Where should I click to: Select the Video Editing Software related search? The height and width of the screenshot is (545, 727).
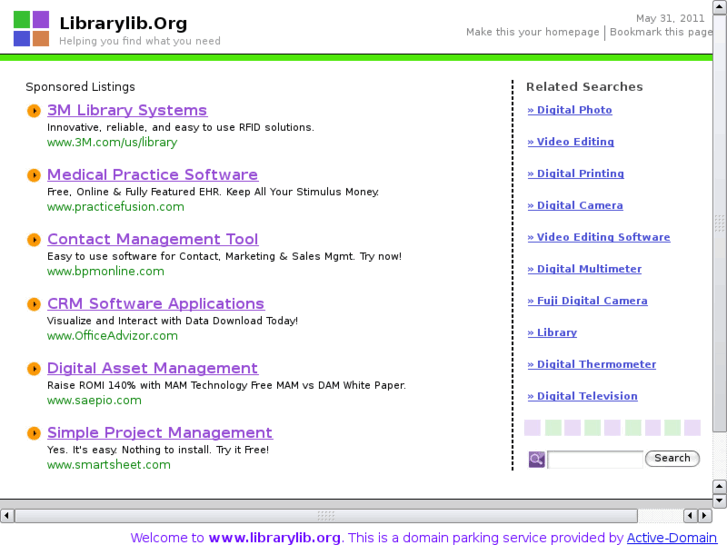[599, 237]
